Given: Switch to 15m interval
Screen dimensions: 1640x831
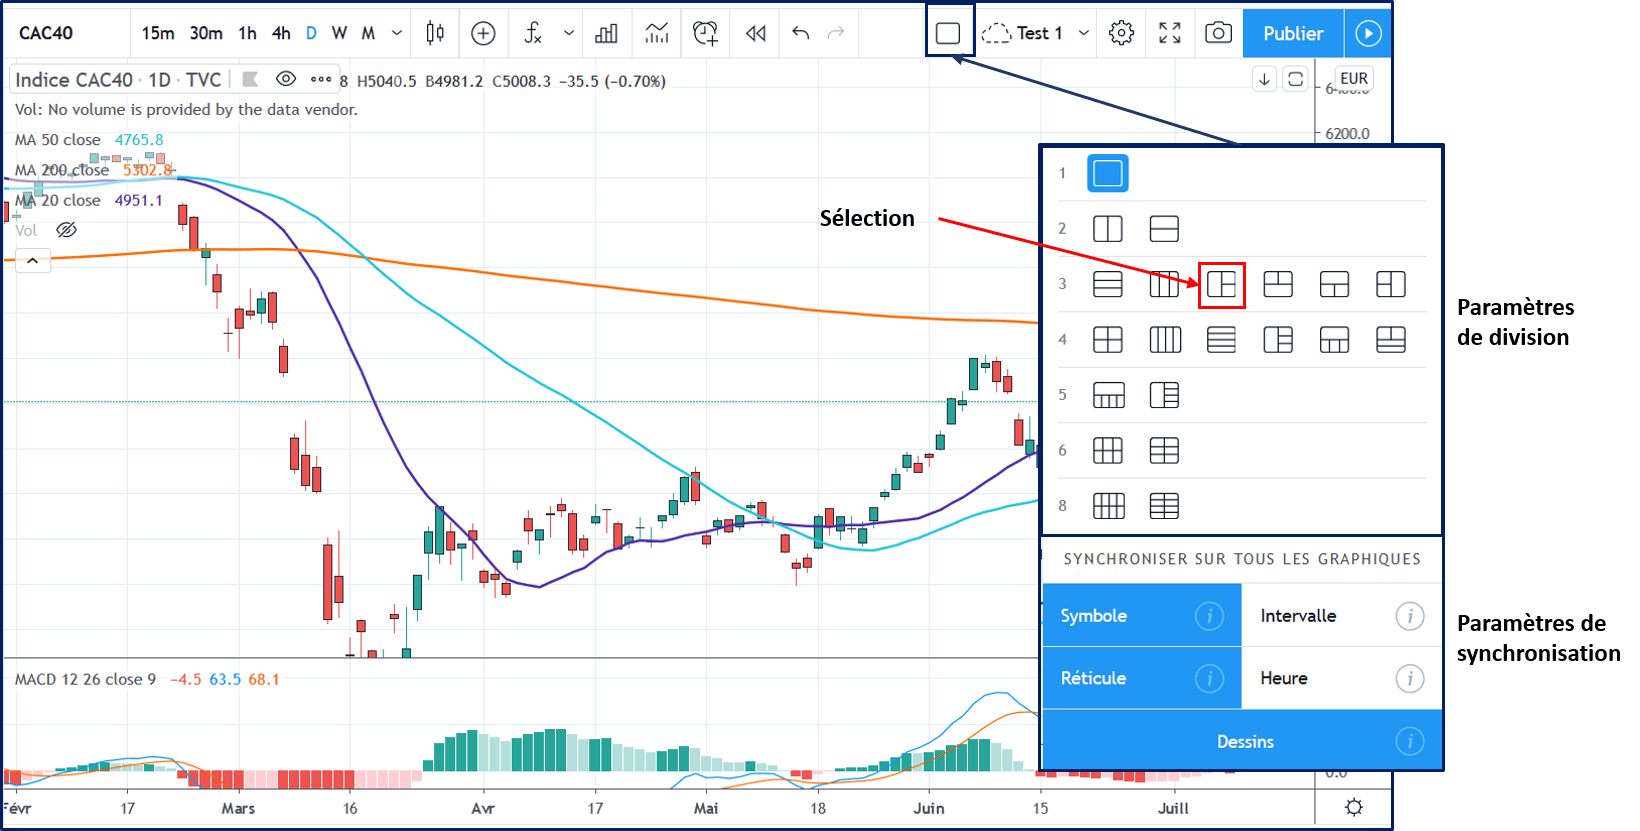Looking at the screenshot, I should tap(158, 33).
